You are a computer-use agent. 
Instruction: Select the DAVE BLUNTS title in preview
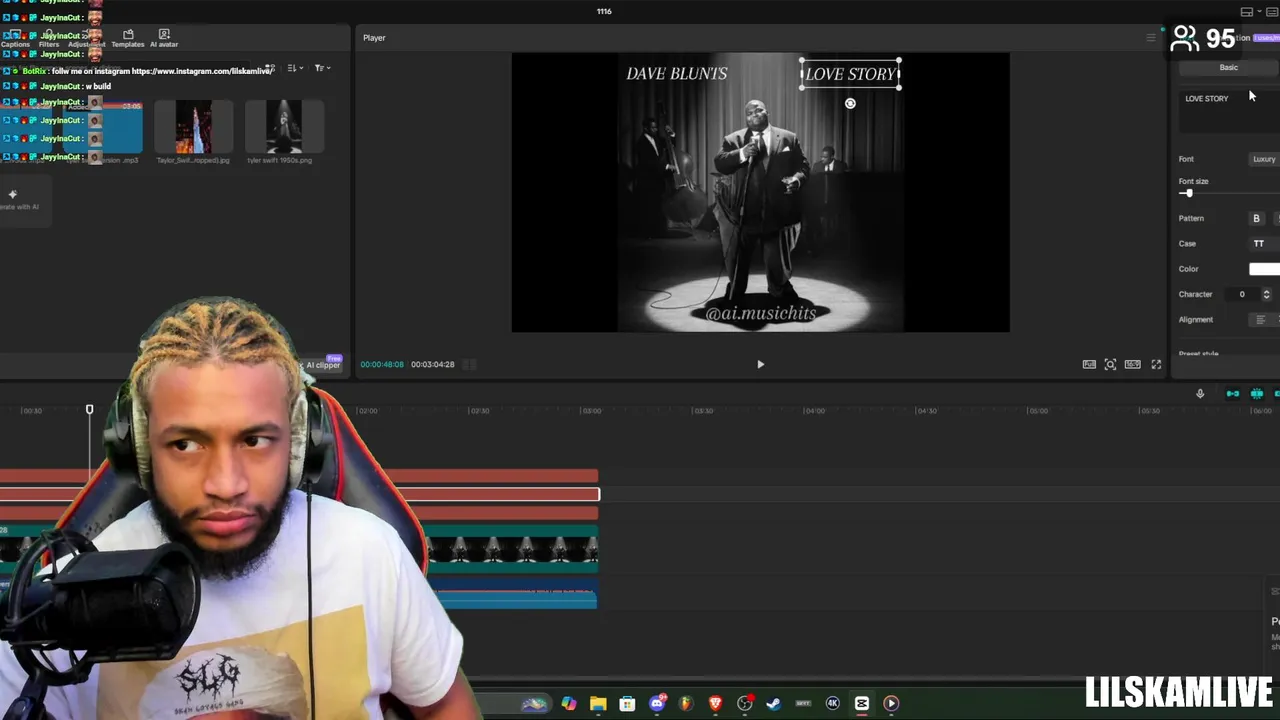pyautogui.click(x=677, y=73)
